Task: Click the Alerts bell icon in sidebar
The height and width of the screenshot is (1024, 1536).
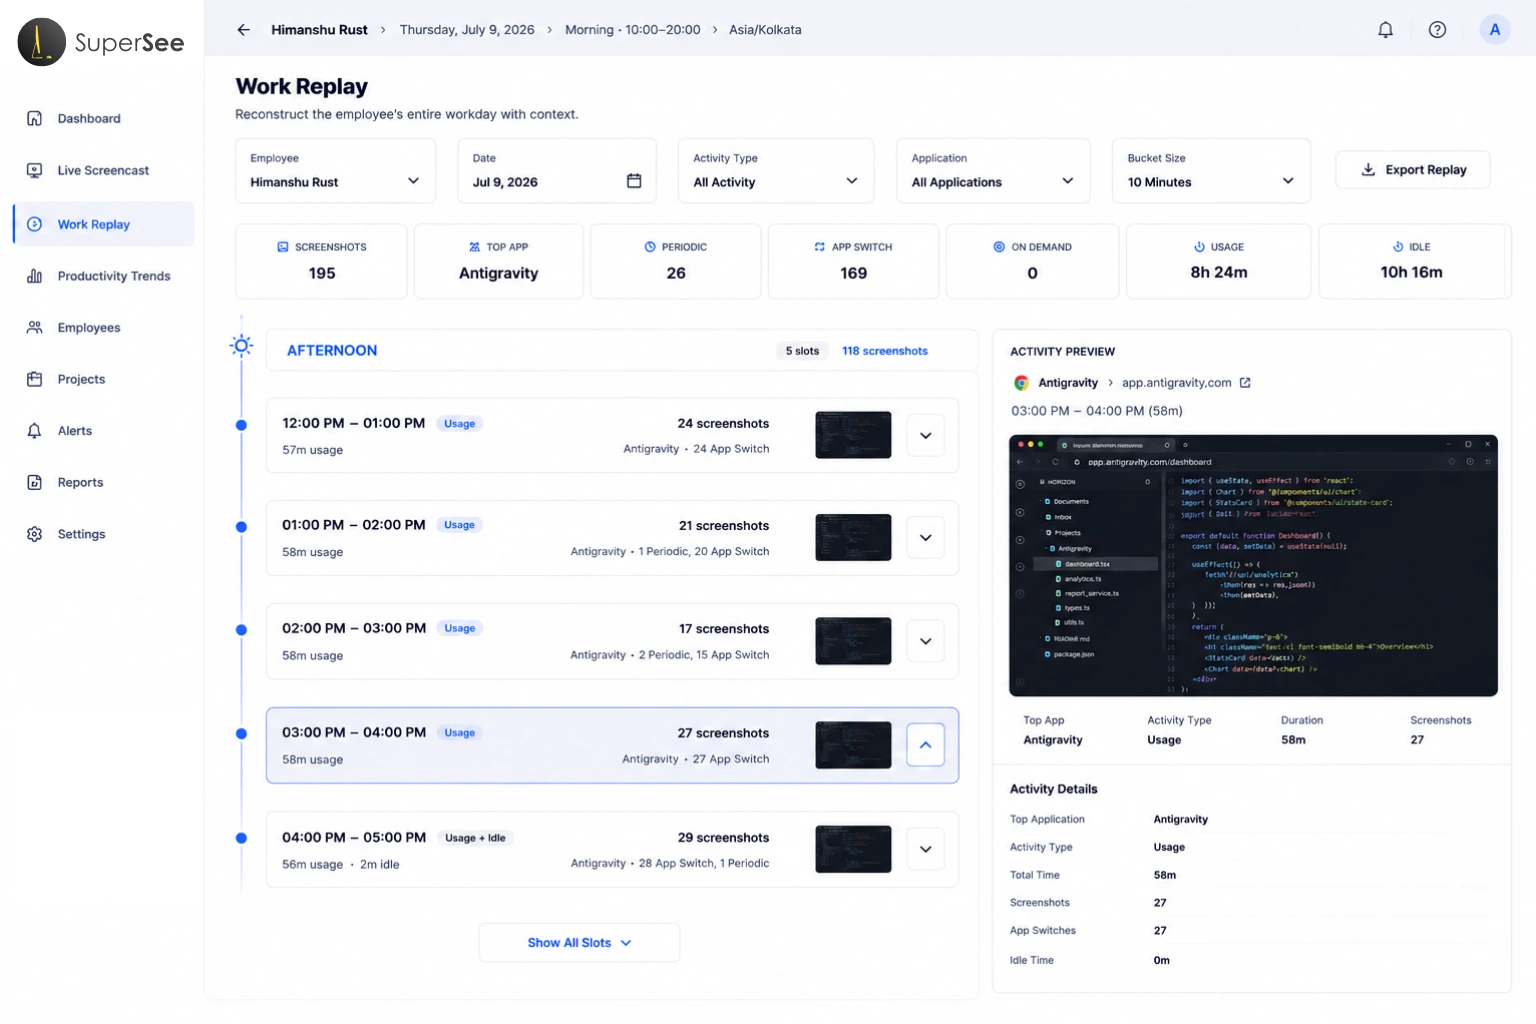Action: 34,431
